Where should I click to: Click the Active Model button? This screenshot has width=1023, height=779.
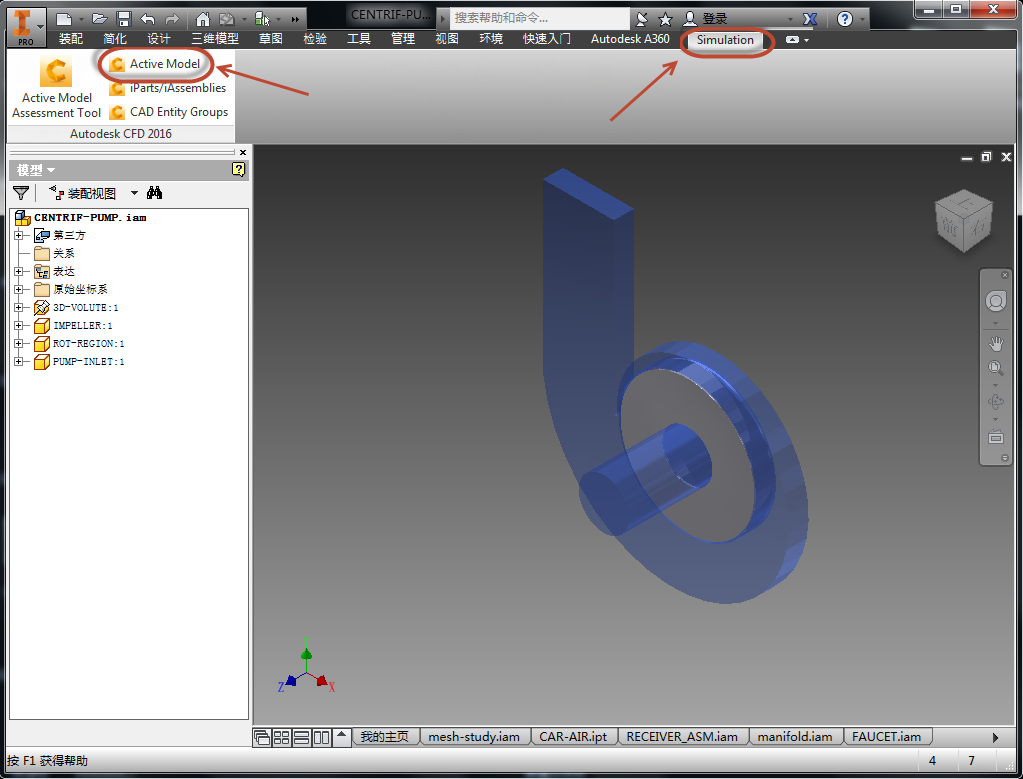pyautogui.click(x=163, y=62)
